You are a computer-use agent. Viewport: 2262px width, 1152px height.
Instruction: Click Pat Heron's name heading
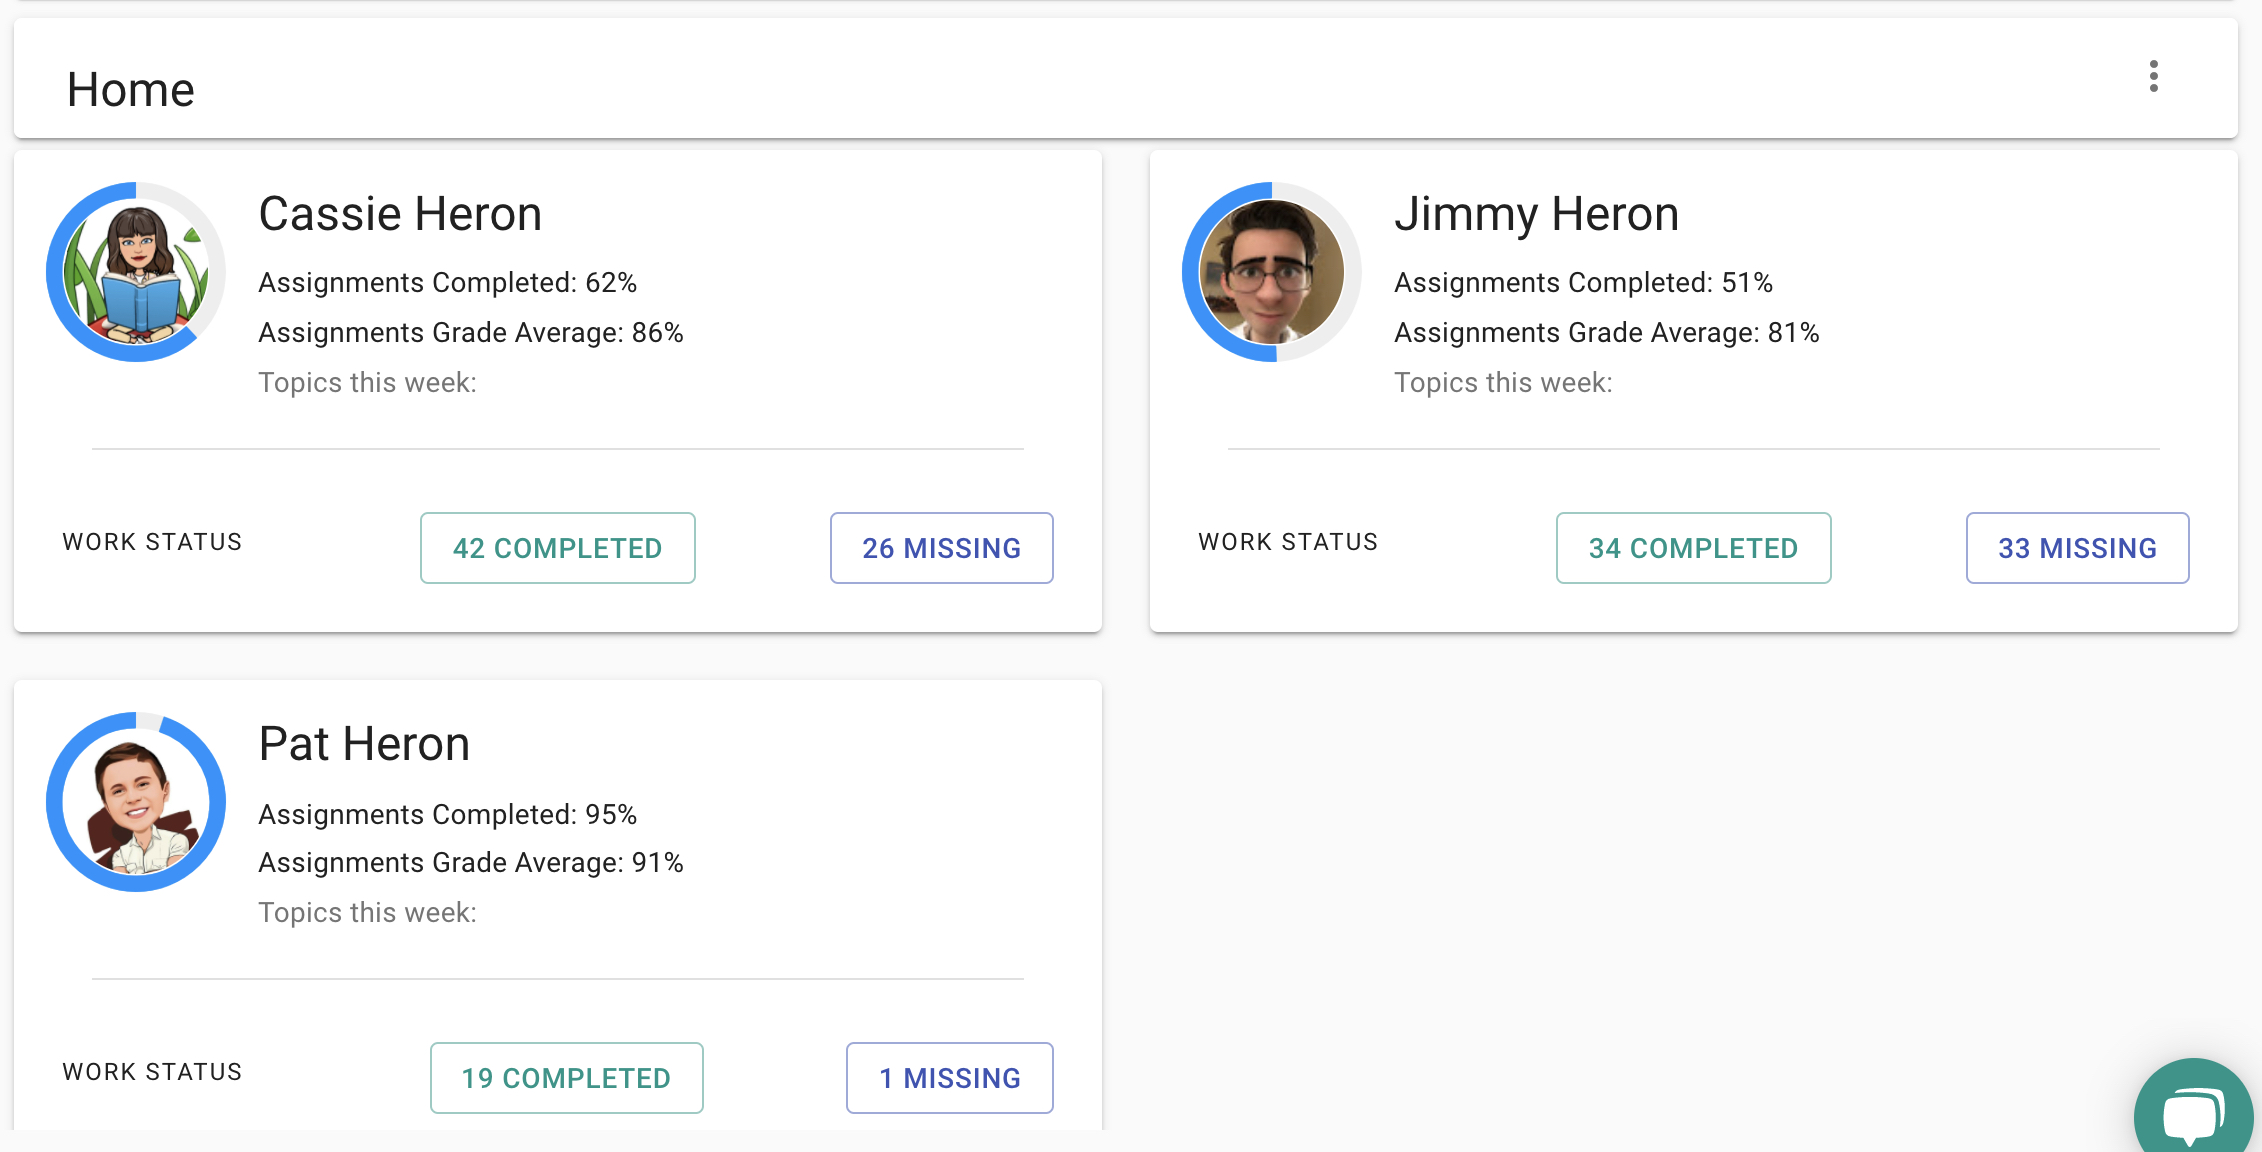coord(364,743)
